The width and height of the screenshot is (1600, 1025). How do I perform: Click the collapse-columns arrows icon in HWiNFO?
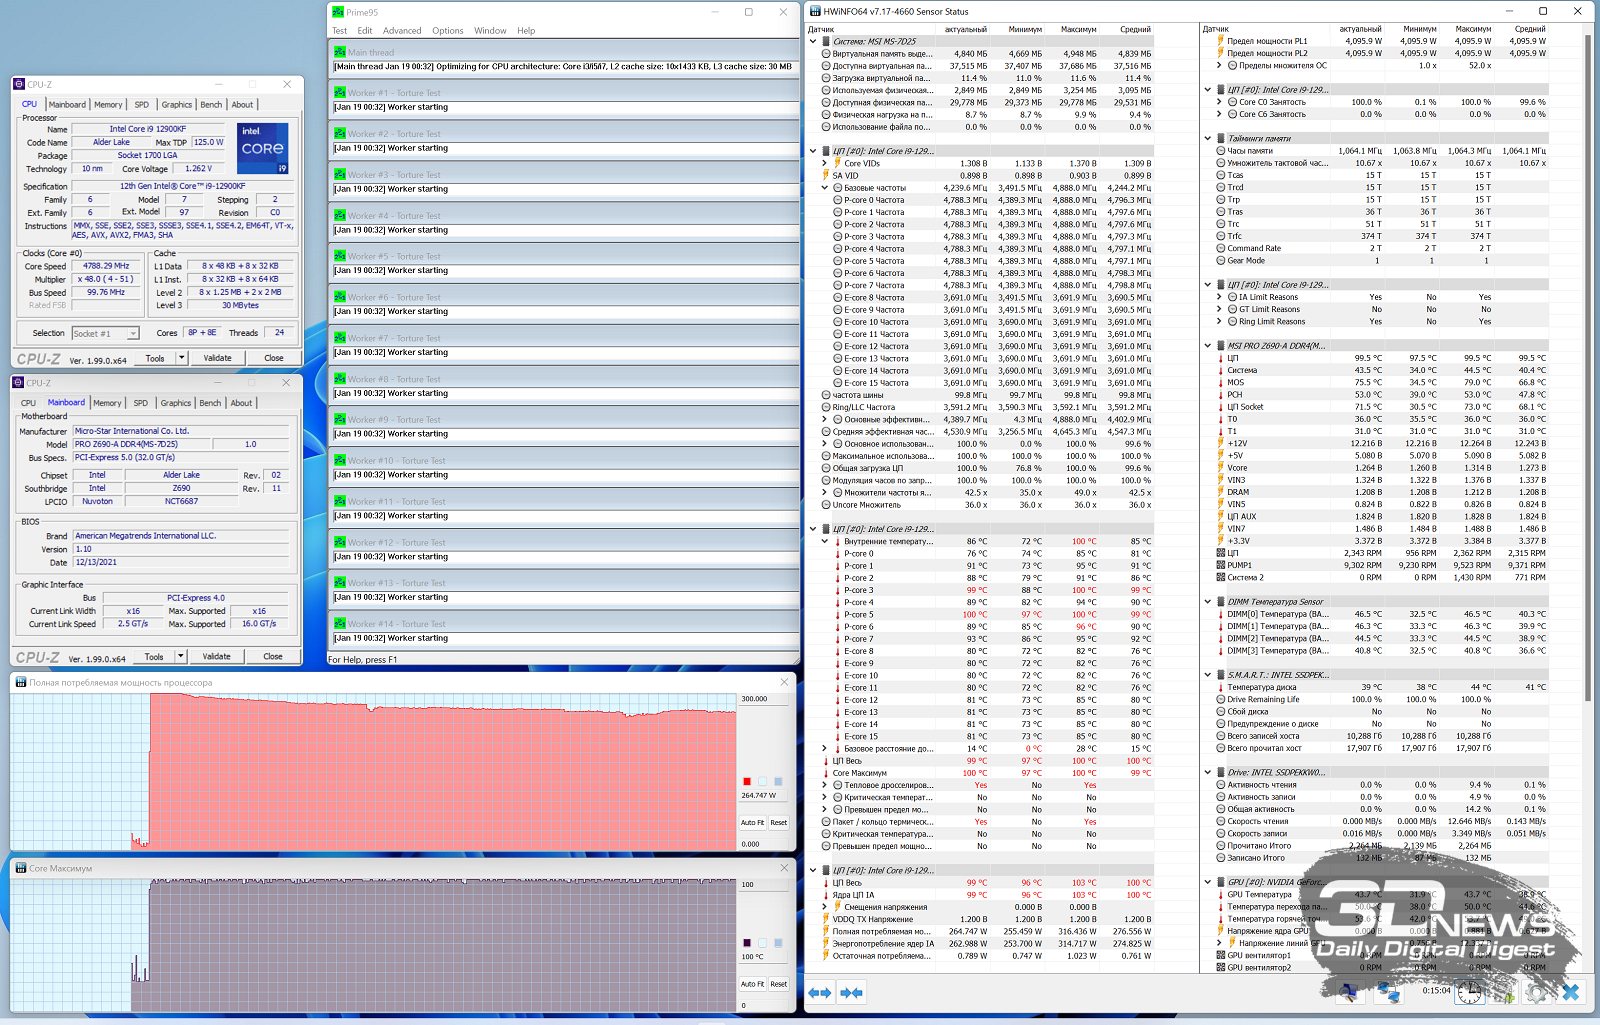pos(852,992)
